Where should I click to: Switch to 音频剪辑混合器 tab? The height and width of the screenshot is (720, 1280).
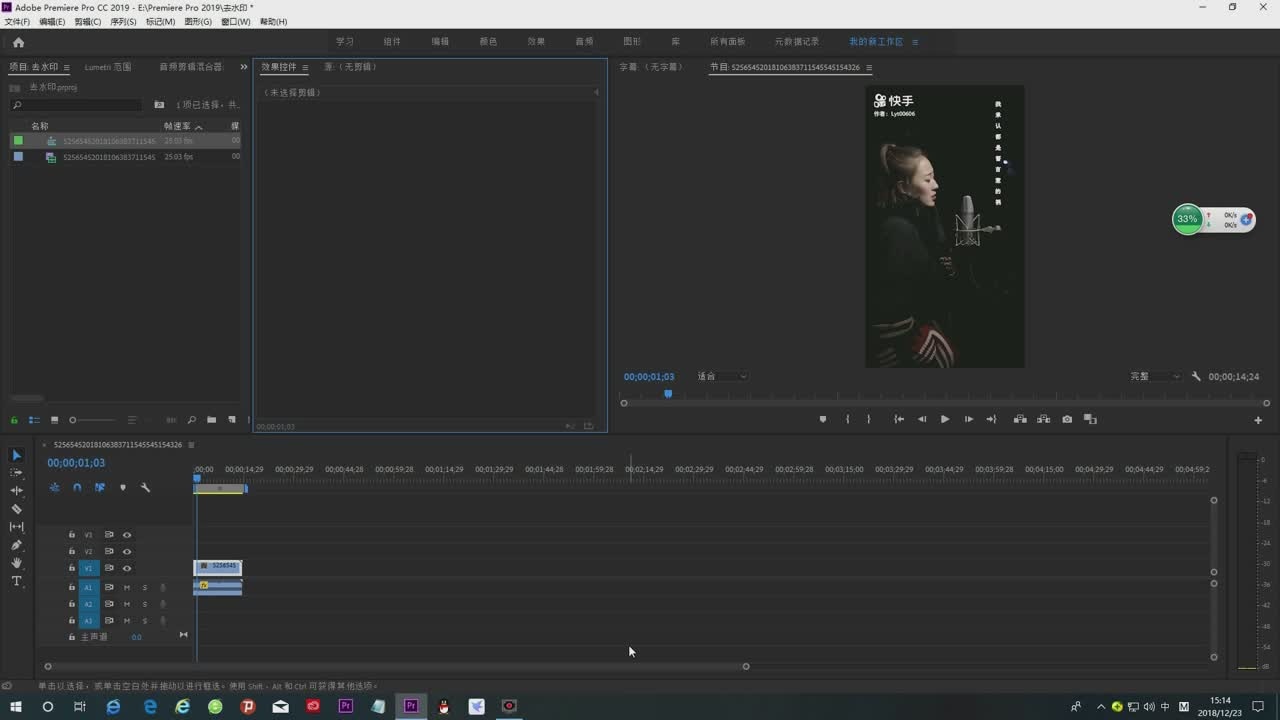(191, 67)
